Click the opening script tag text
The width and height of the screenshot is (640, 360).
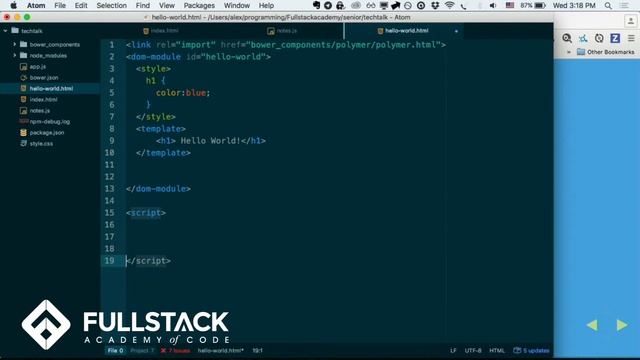pyautogui.click(x=146, y=213)
